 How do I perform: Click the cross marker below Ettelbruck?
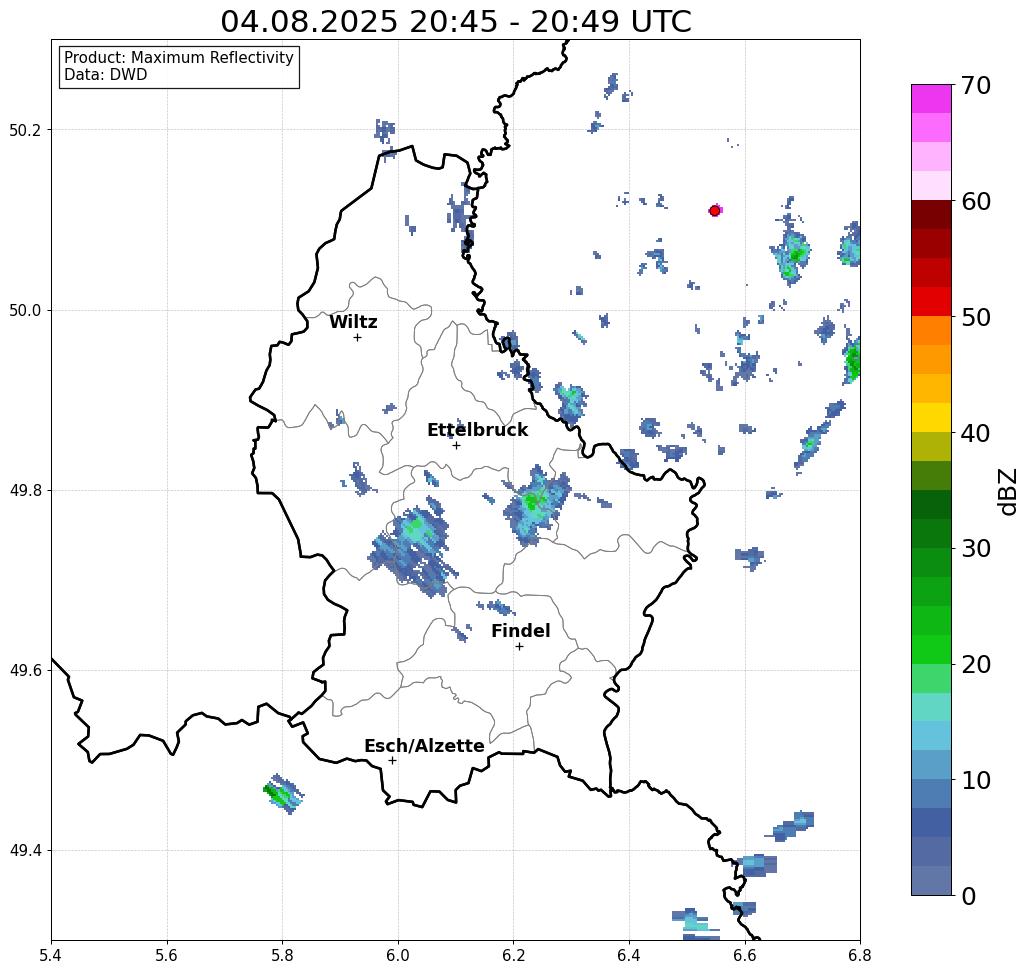tap(457, 445)
